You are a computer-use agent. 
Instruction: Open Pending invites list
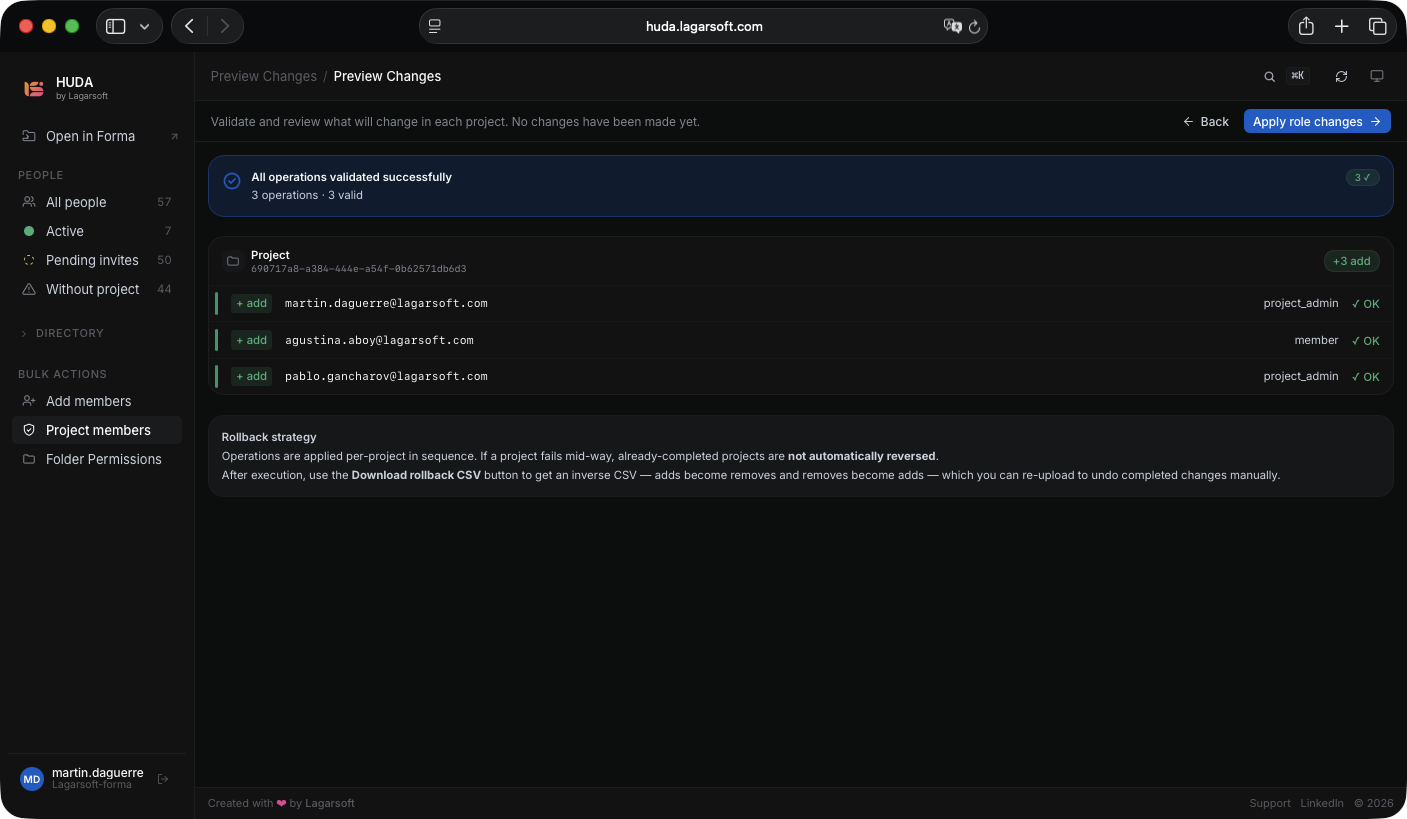click(98, 260)
